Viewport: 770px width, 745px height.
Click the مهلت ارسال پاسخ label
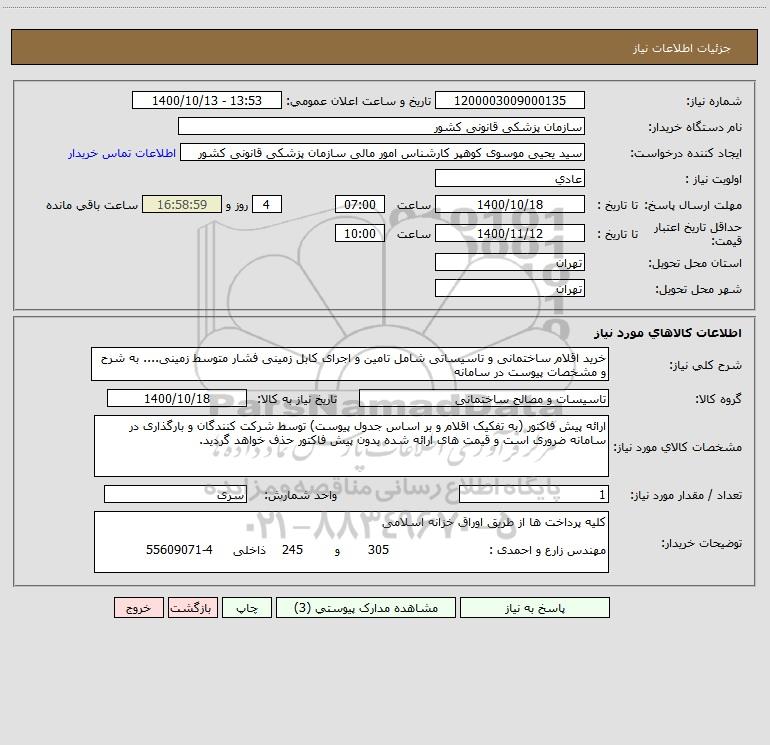(693, 205)
